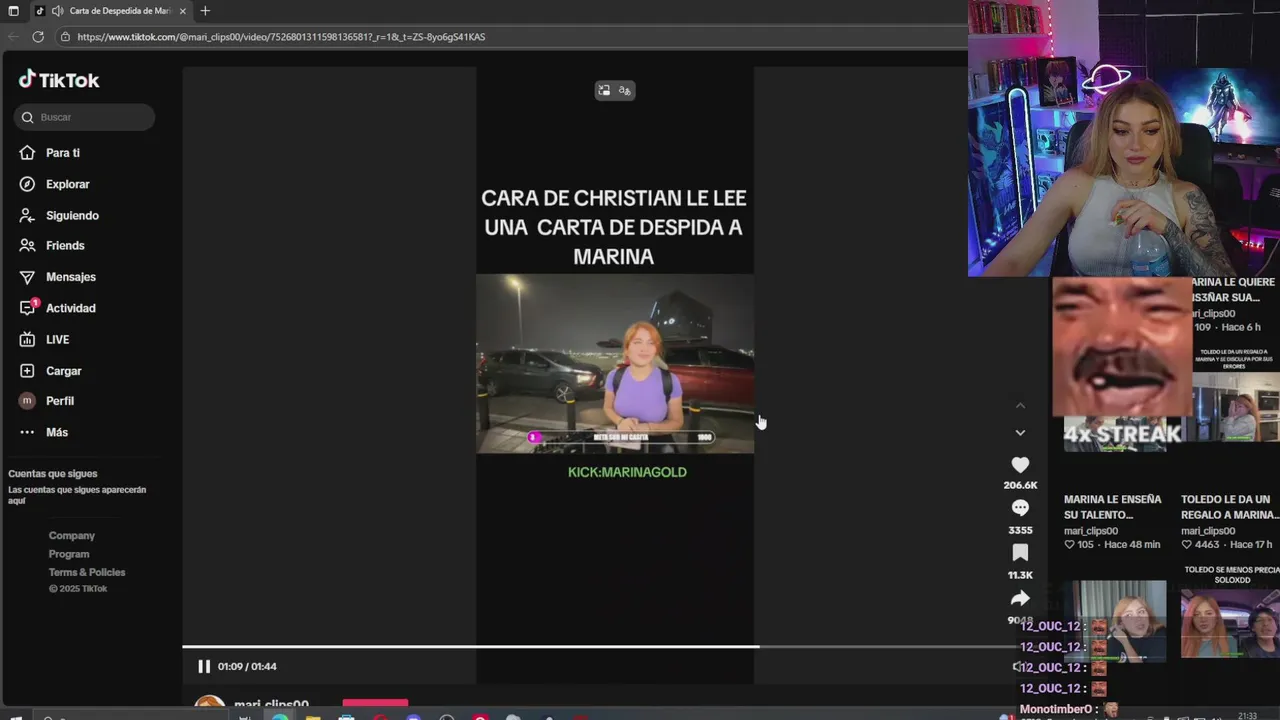Image resolution: width=1280 pixels, height=720 pixels.
Task: Open the Explorar page
Action: tap(67, 184)
